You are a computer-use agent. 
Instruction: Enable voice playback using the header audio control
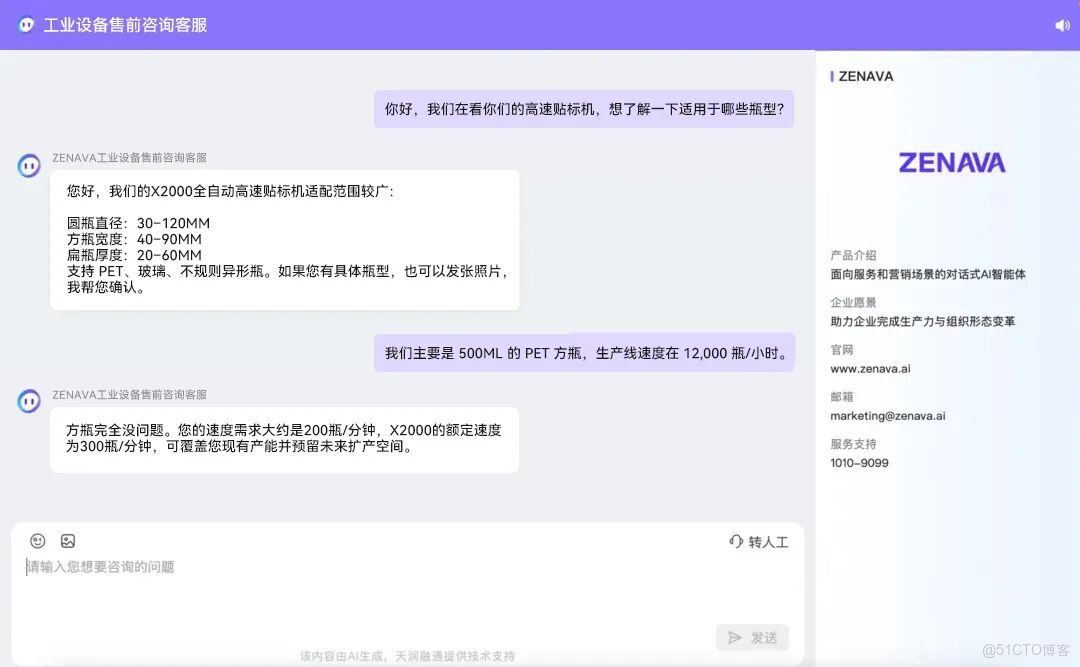tap(1061, 25)
